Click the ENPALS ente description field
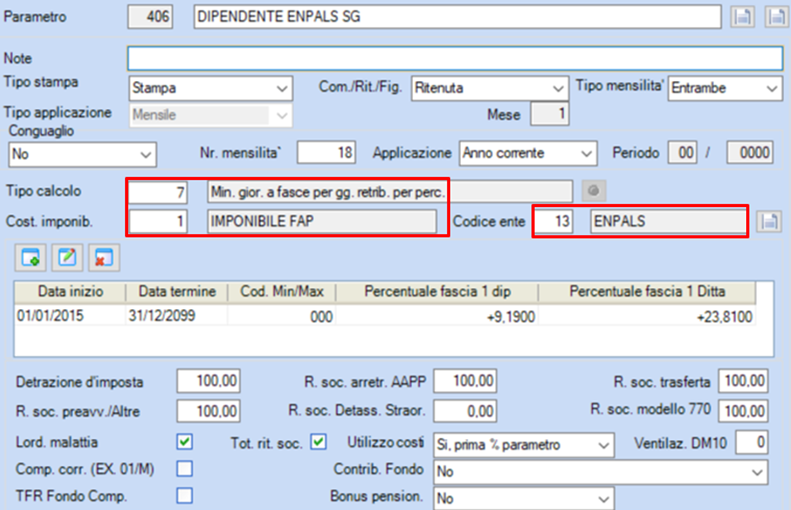This screenshot has width=791, height=510. 669,221
